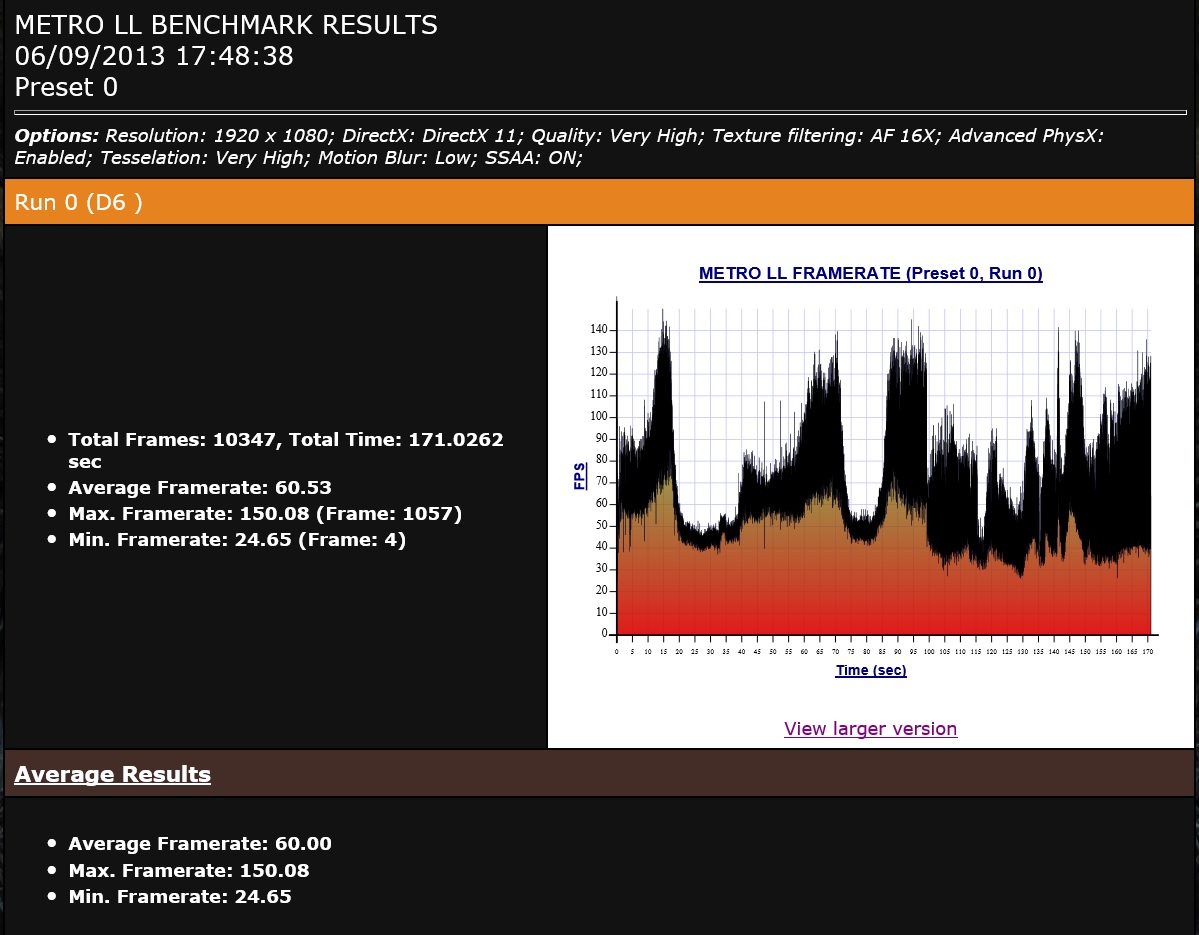Viewport: 1199px width, 935px height.
Task: Click 'Max. Framerate: 150.08 (Frame: 1057)'
Action: point(265,514)
